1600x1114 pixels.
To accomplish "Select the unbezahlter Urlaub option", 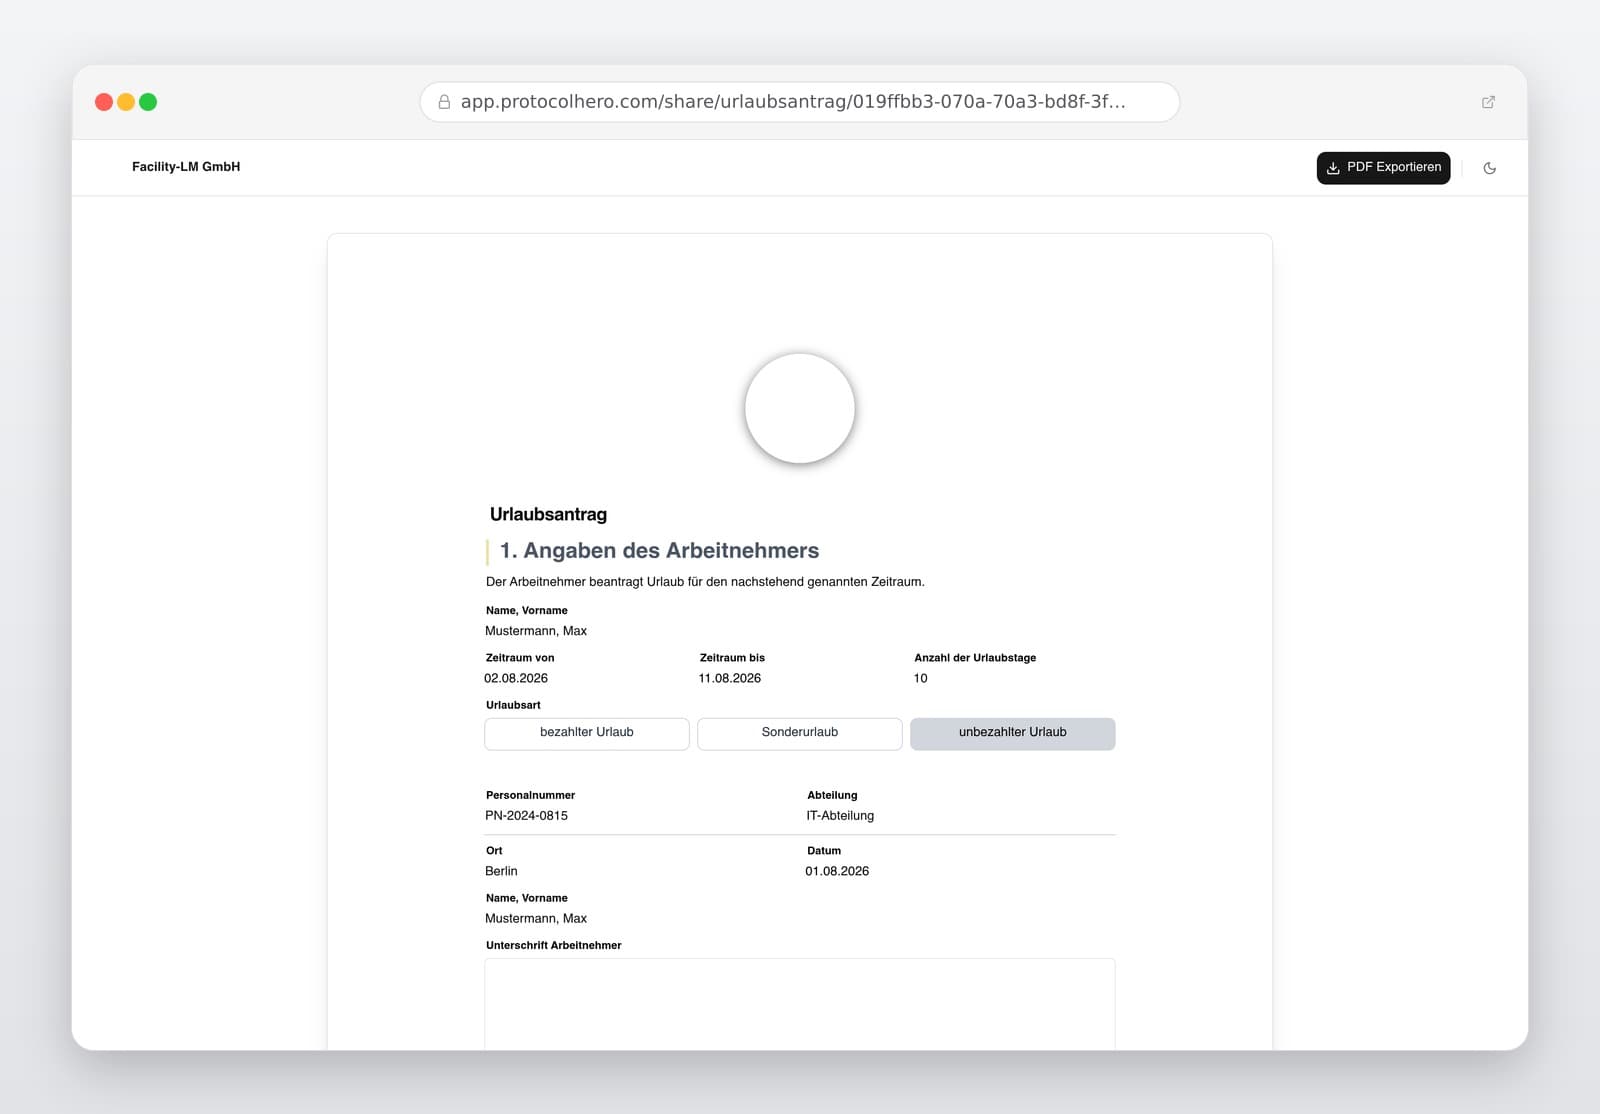I will [1012, 733].
